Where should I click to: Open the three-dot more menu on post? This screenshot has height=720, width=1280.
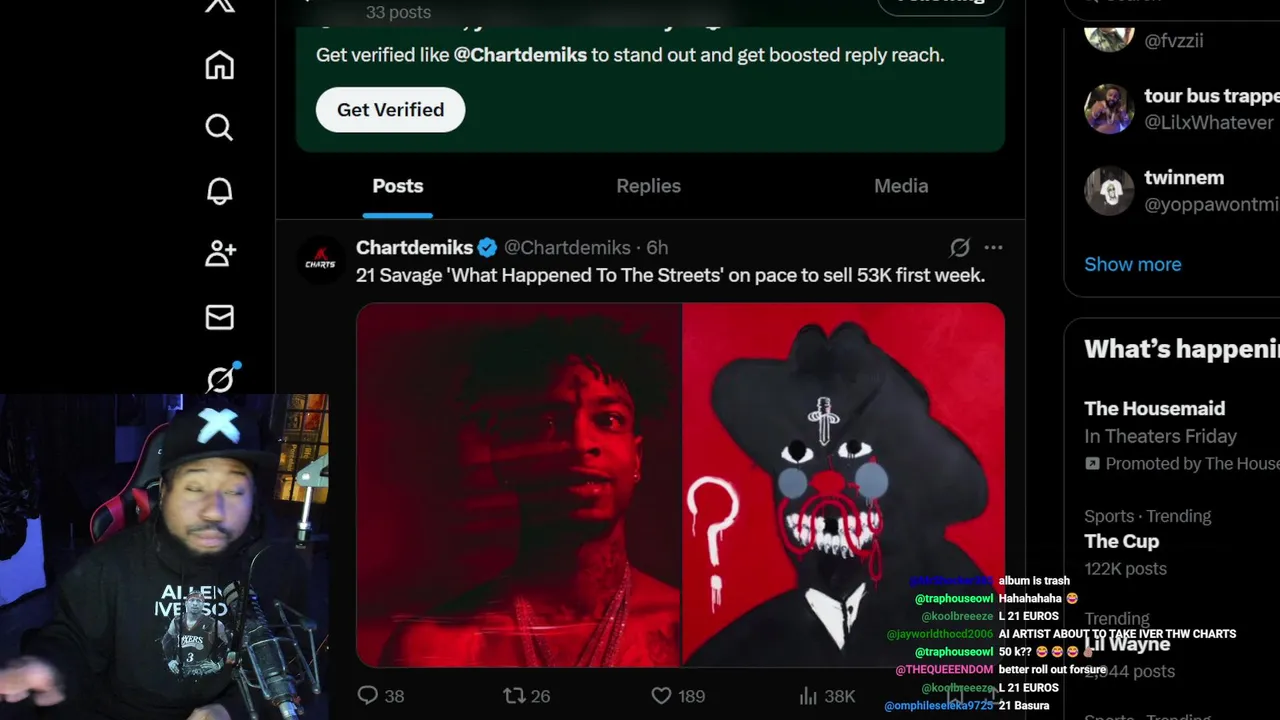click(993, 247)
